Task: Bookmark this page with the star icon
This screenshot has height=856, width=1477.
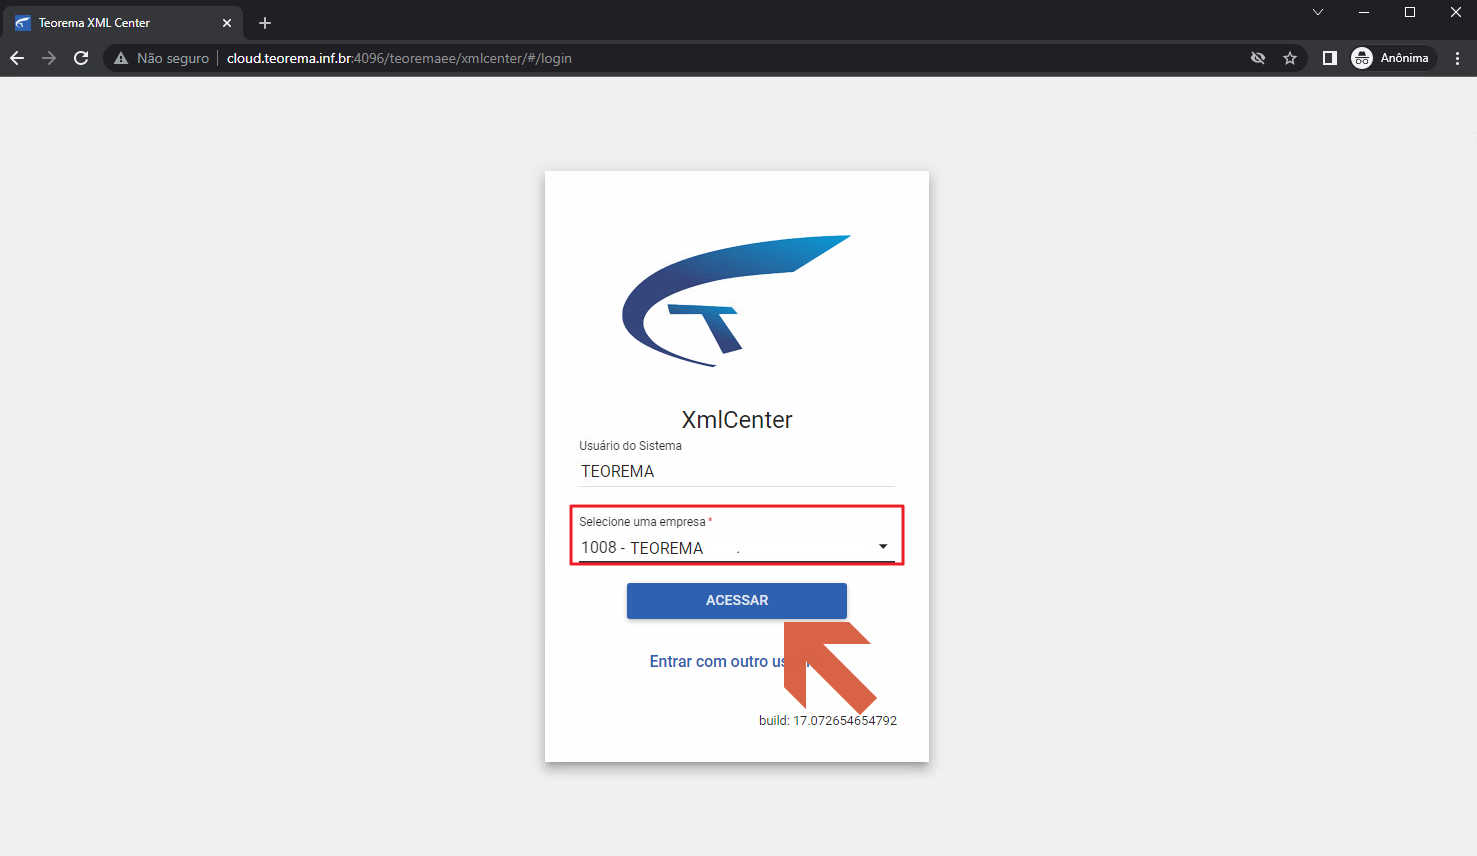Action: [1290, 58]
